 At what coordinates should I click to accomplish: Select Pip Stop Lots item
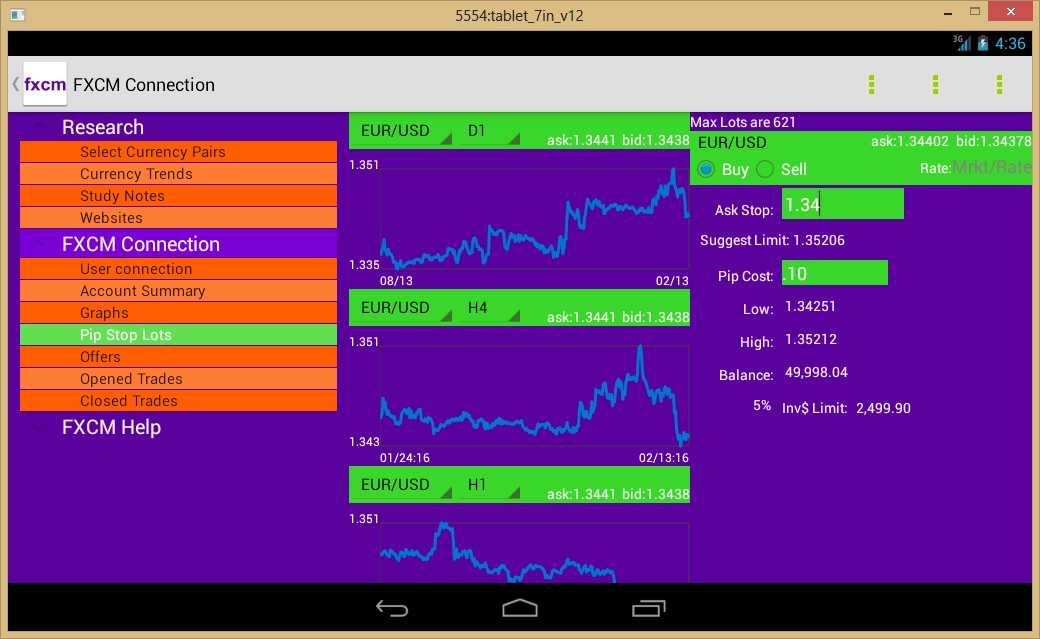(178, 334)
